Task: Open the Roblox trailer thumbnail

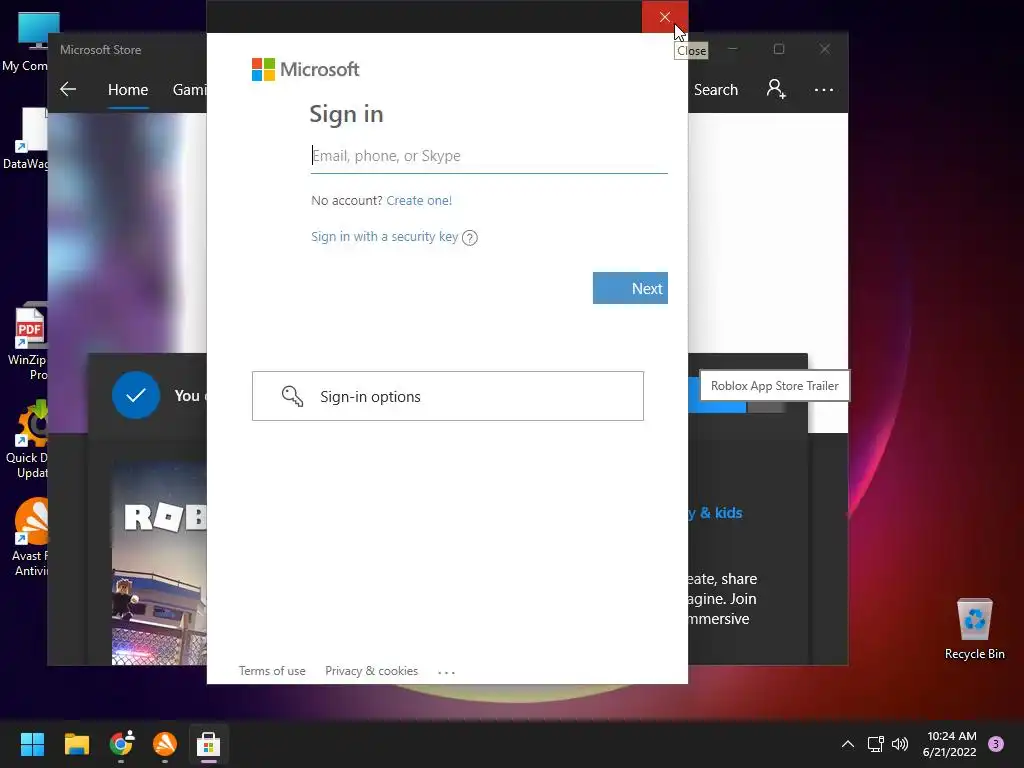Action: pyautogui.click(x=159, y=563)
